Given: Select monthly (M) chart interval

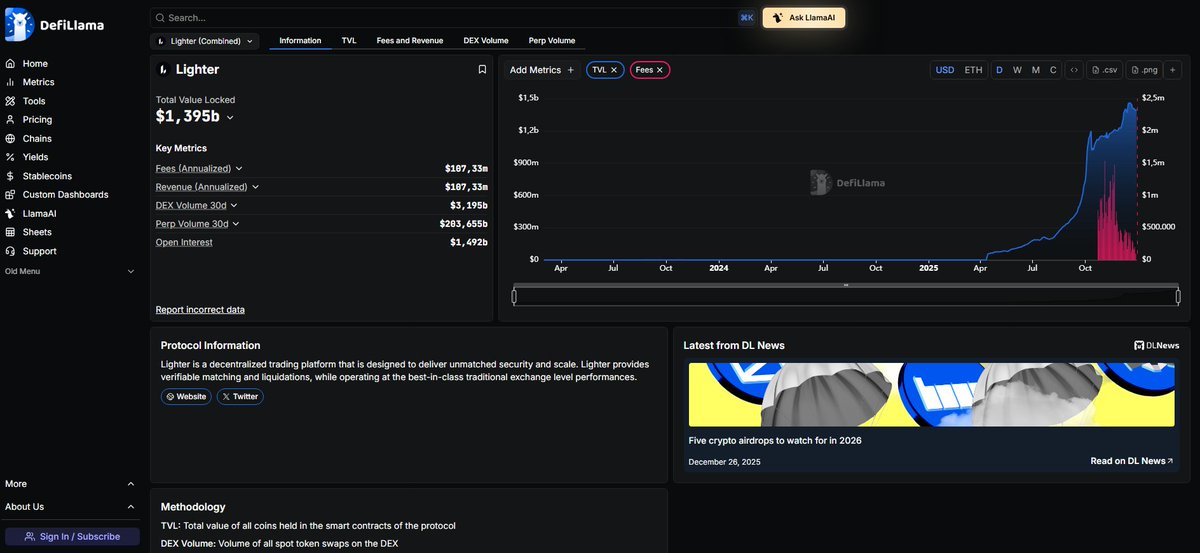Looking at the screenshot, I should (1036, 70).
